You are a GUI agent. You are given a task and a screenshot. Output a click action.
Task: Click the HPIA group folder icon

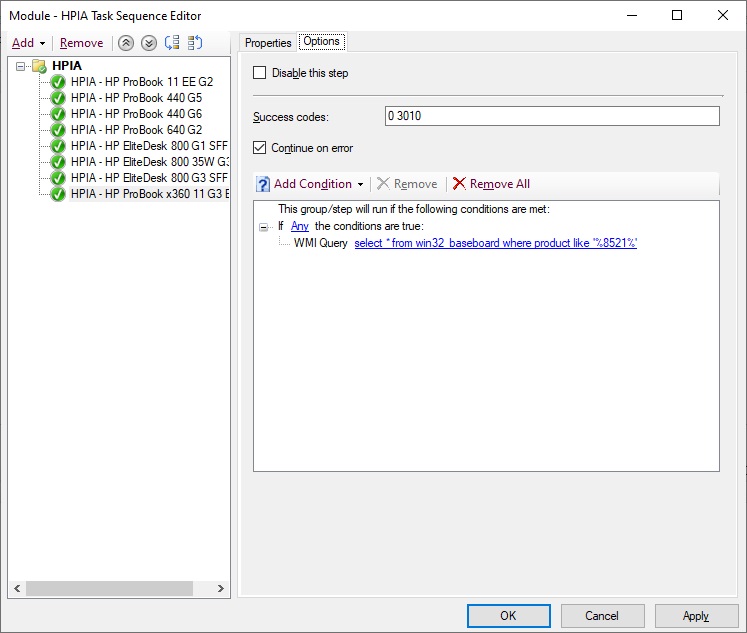(39, 66)
